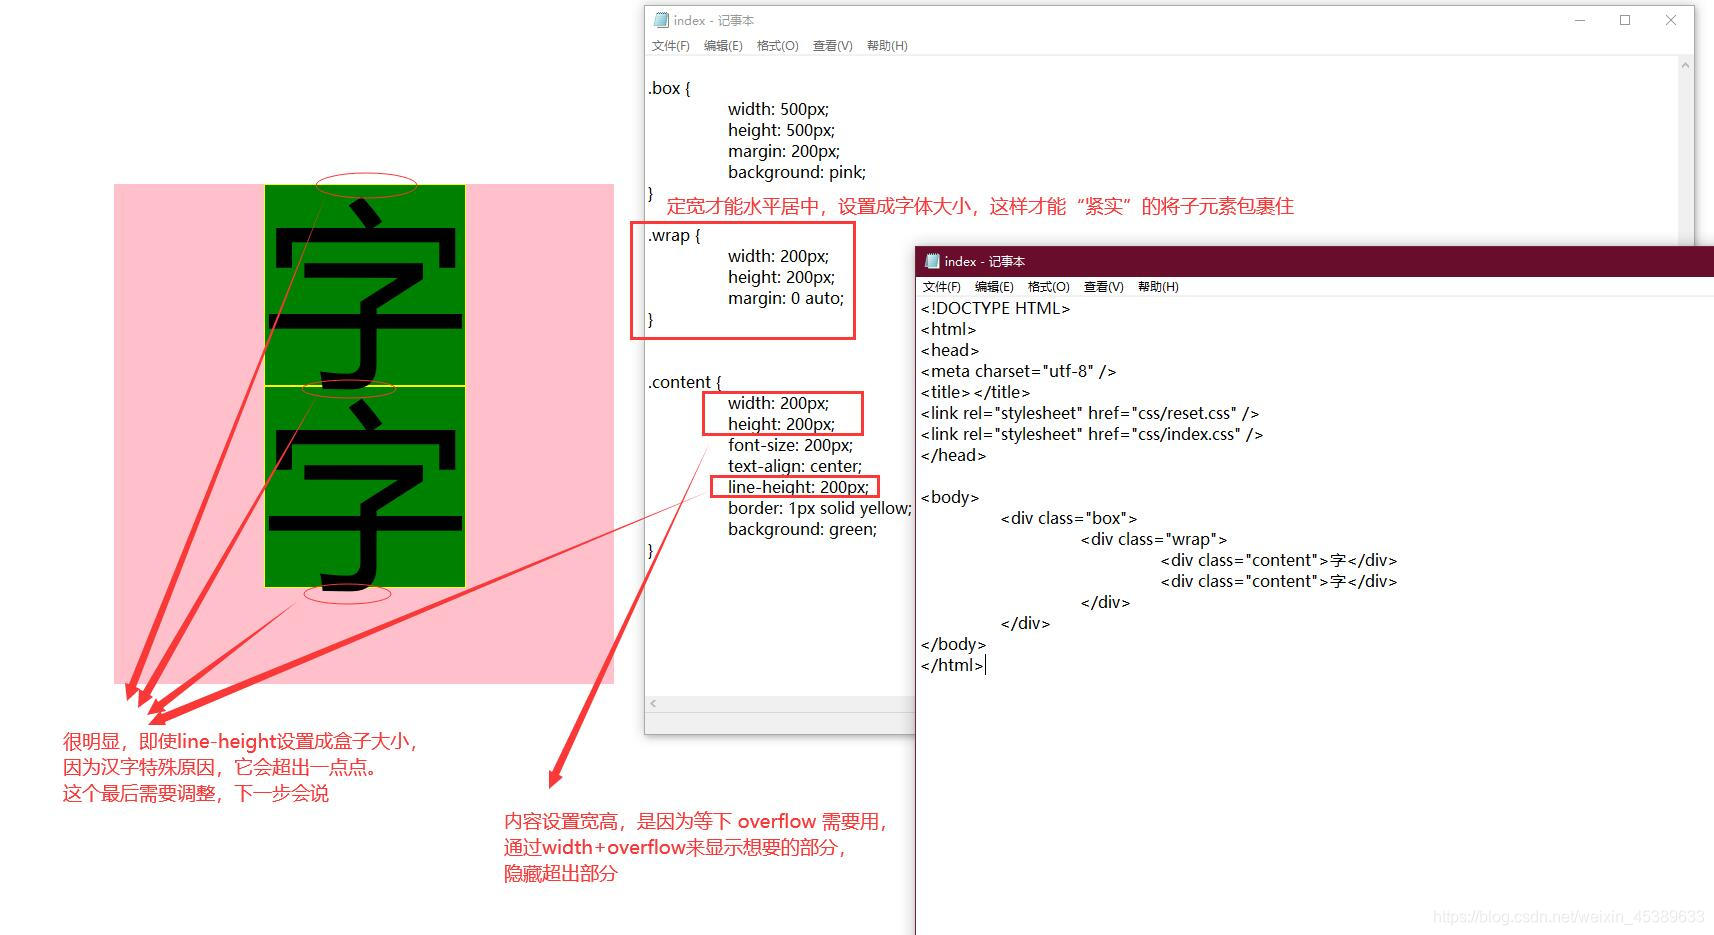The height and width of the screenshot is (935, 1714).
Task: Click Notepad icon in front window title bar
Action: click(x=932, y=261)
